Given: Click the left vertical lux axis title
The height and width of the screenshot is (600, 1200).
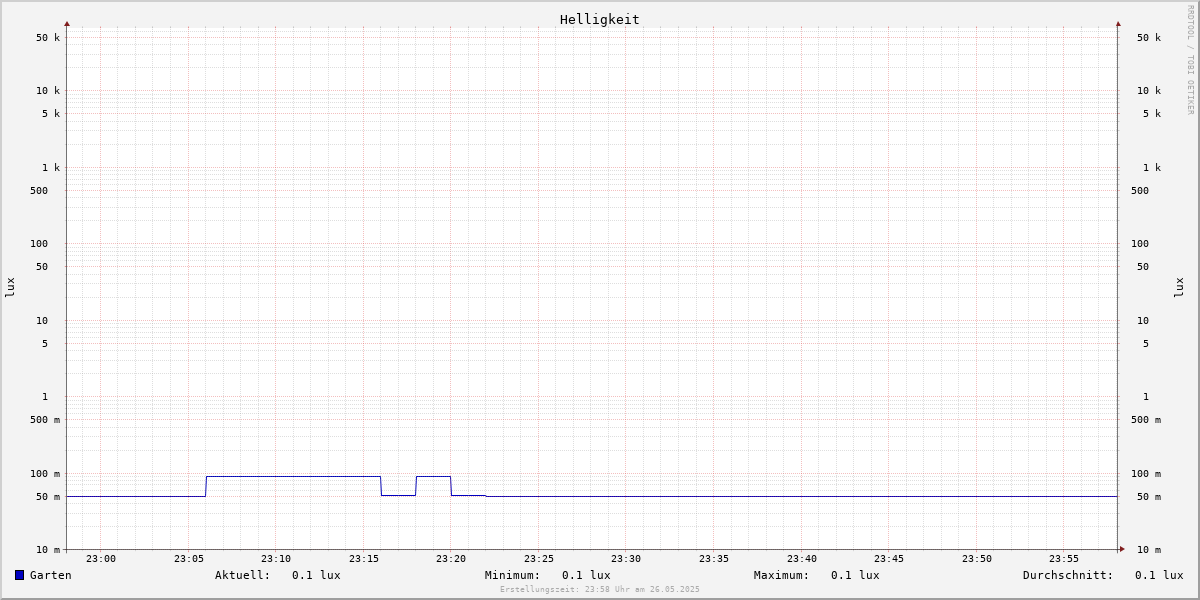Looking at the screenshot, I should click(x=10, y=287).
